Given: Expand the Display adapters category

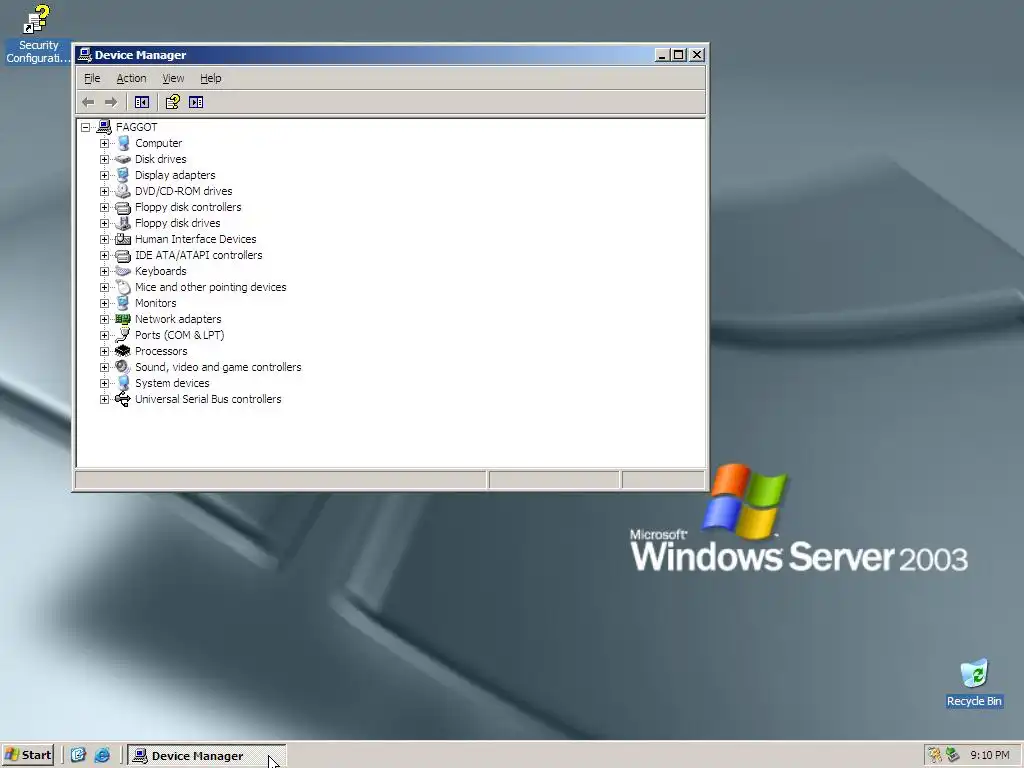Looking at the screenshot, I should [x=104, y=175].
